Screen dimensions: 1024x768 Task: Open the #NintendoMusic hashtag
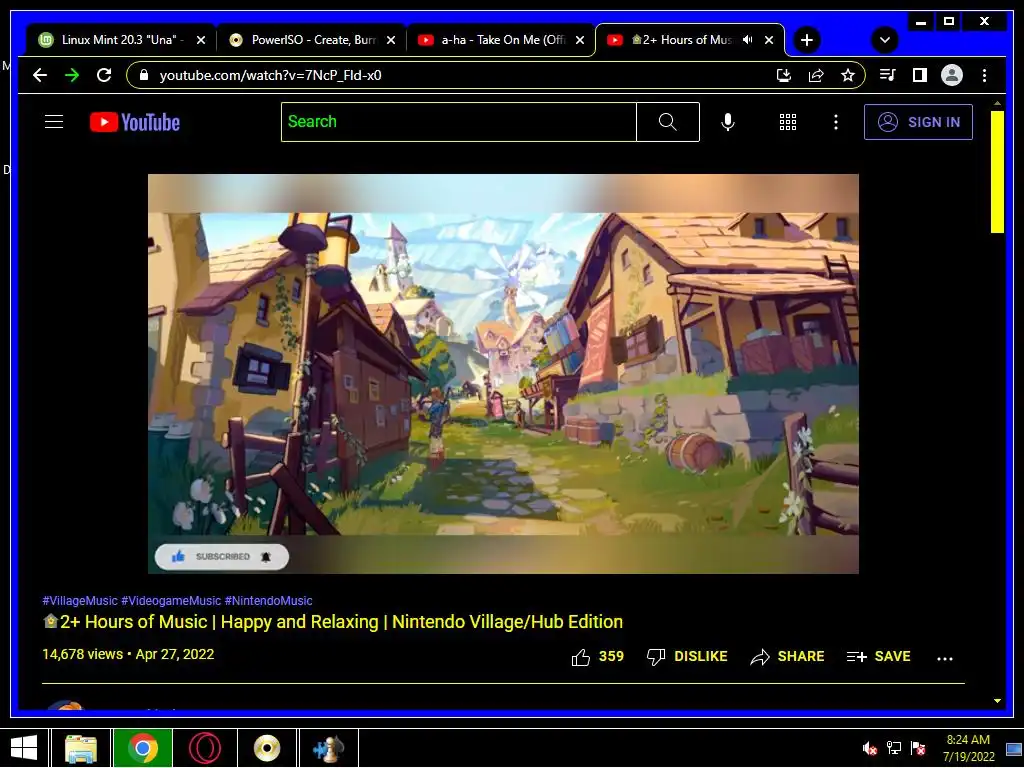coord(268,601)
